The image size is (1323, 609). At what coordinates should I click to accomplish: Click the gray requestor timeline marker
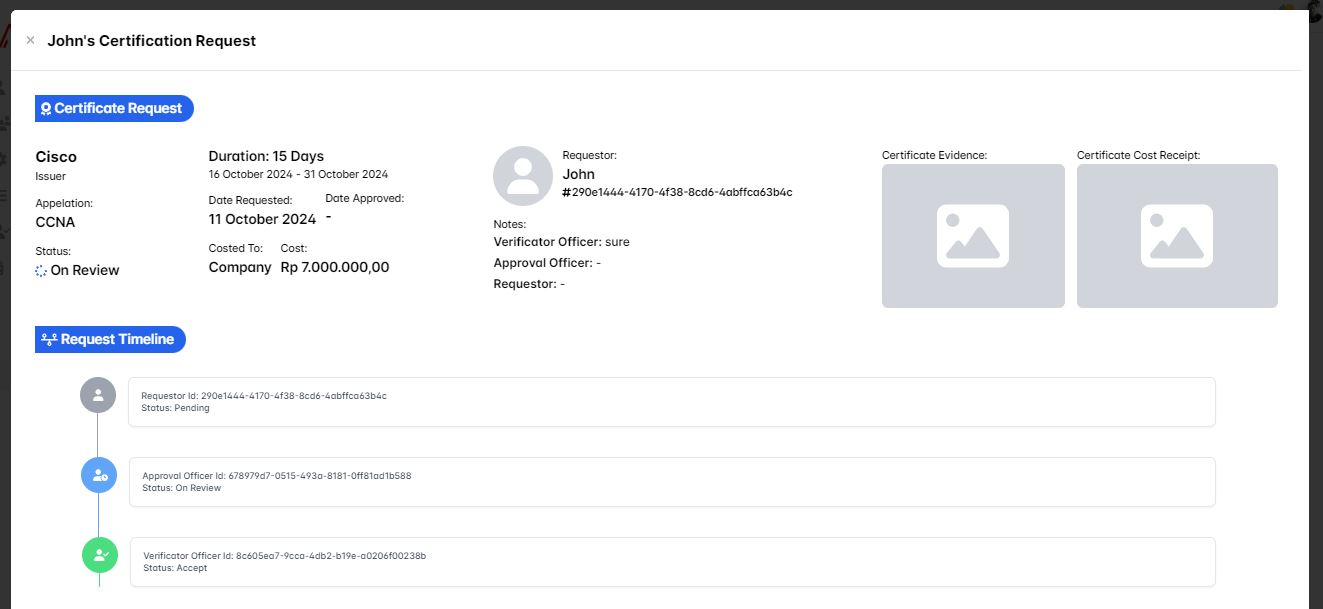(98, 395)
